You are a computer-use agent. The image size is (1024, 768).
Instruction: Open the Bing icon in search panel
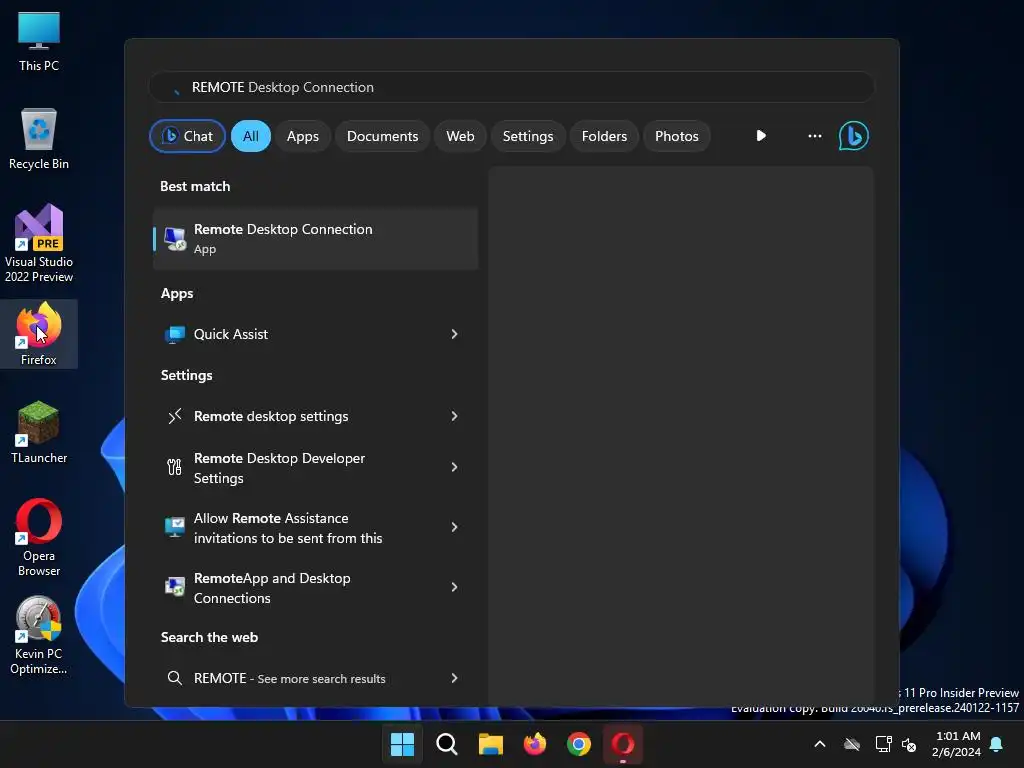853,136
